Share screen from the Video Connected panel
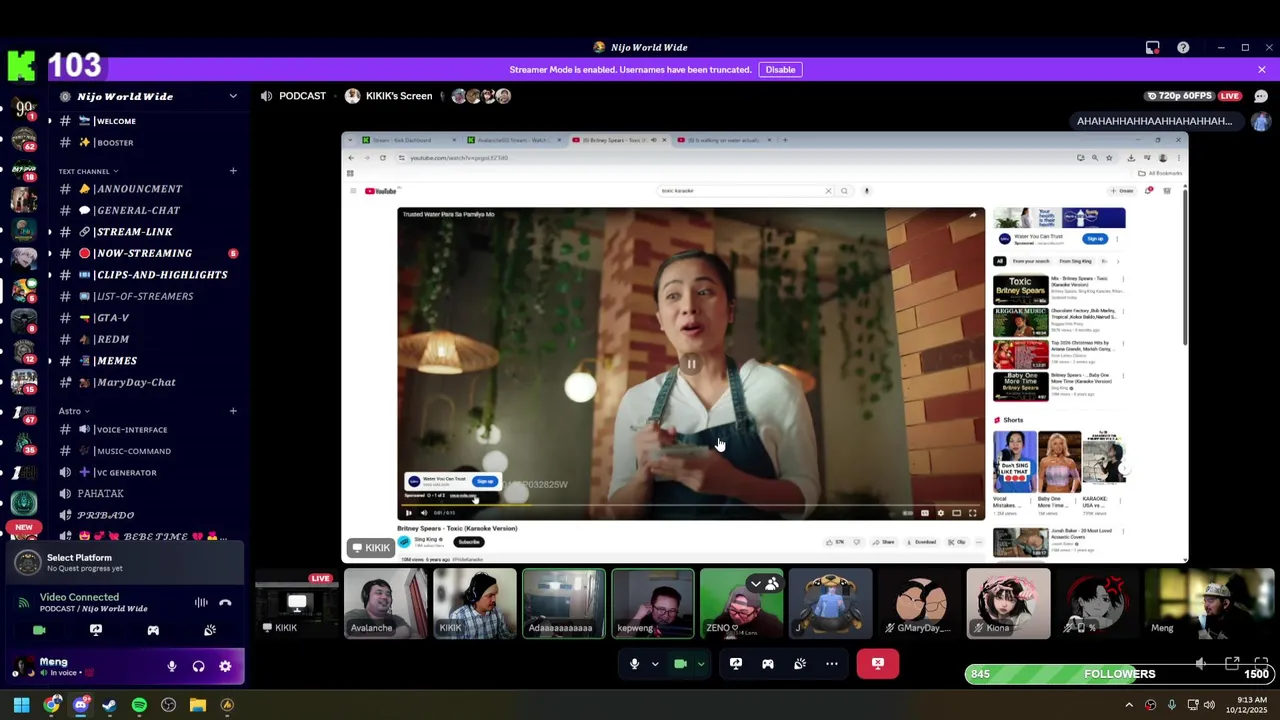The width and height of the screenshot is (1280, 720). (x=96, y=630)
